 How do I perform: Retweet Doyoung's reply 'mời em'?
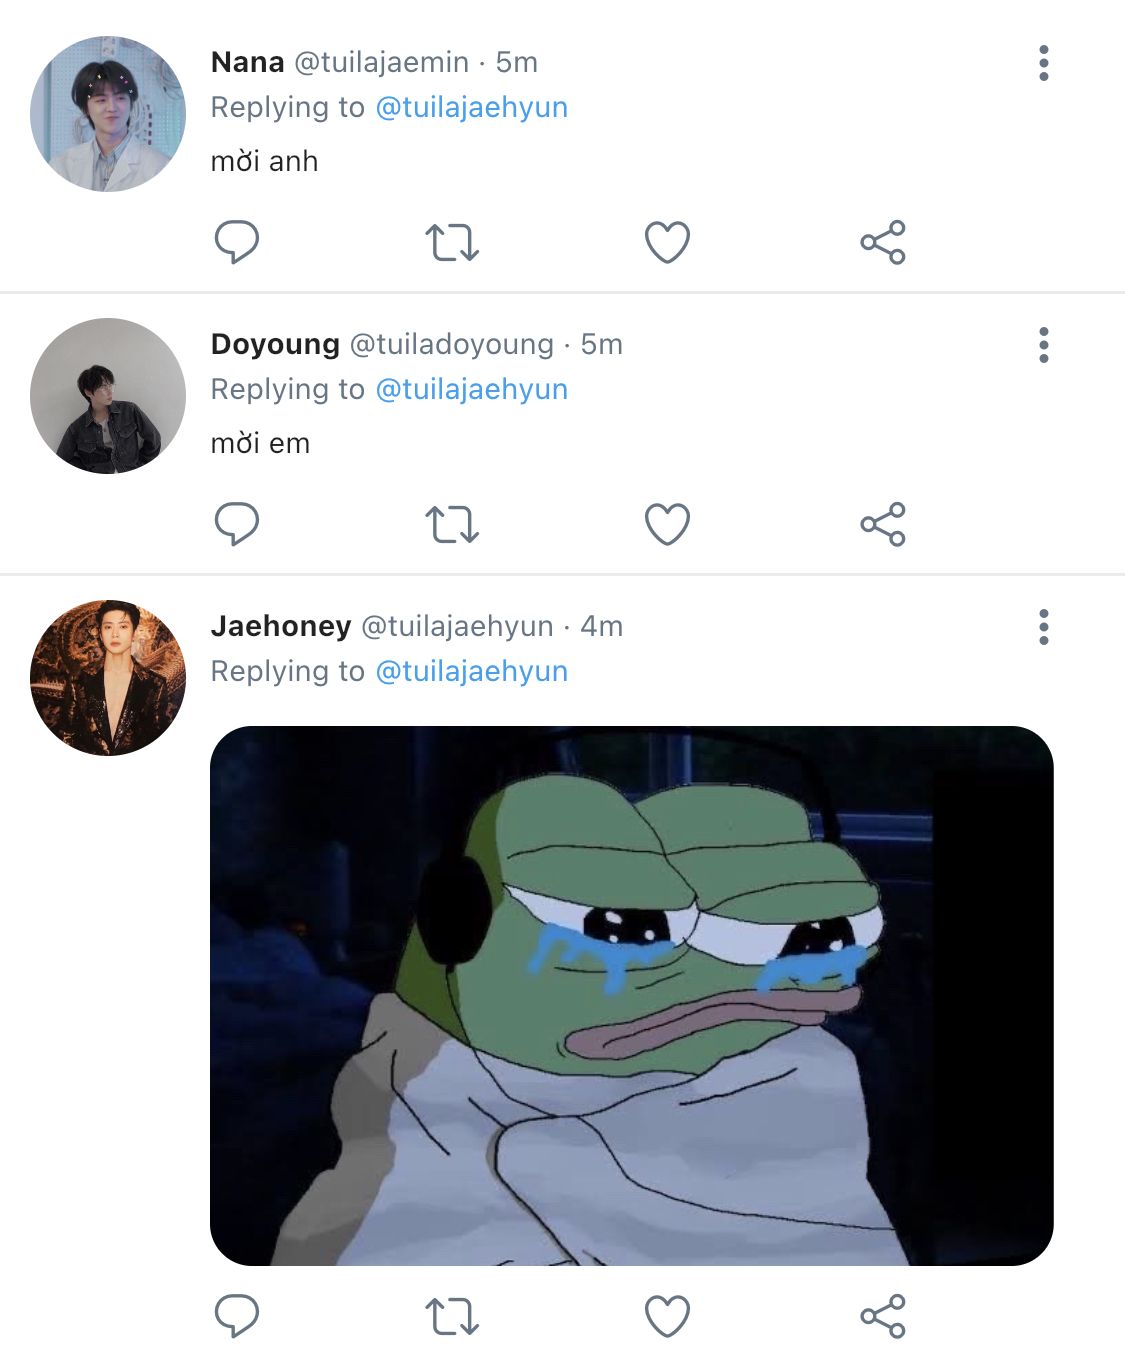[x=452, y=524]
